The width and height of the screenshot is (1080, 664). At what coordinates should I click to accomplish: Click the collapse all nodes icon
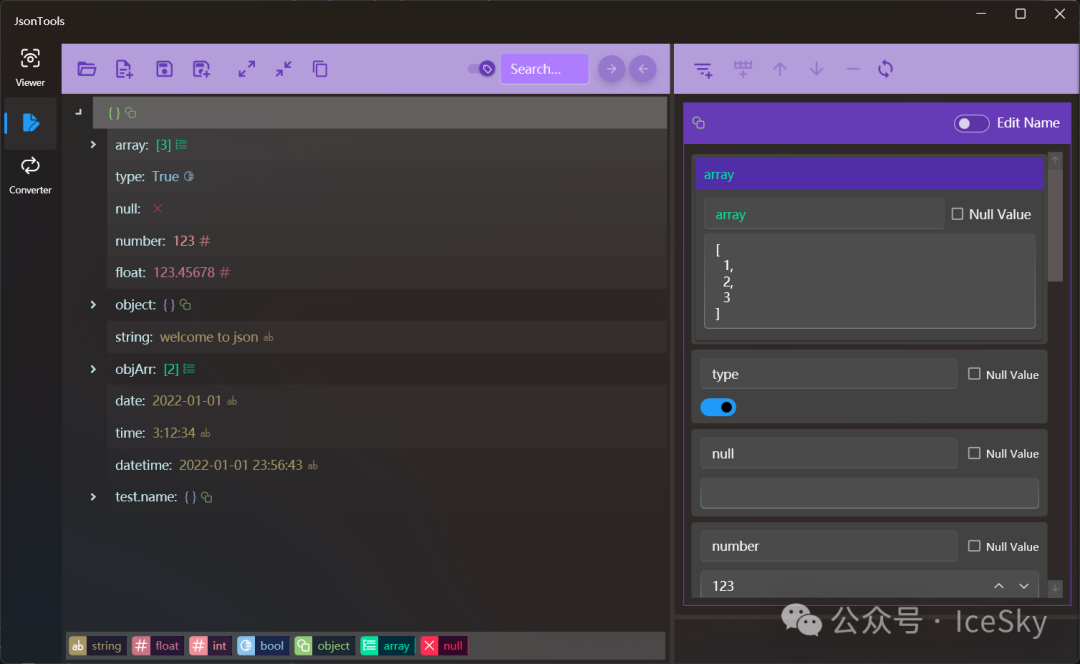point(283,69)
